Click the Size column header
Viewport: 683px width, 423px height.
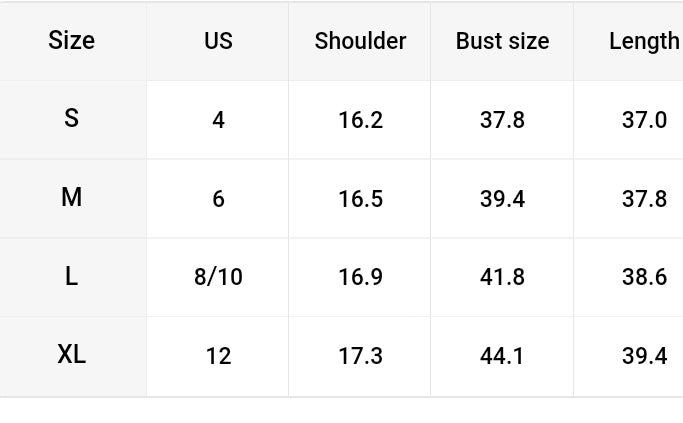click(72, 41)
